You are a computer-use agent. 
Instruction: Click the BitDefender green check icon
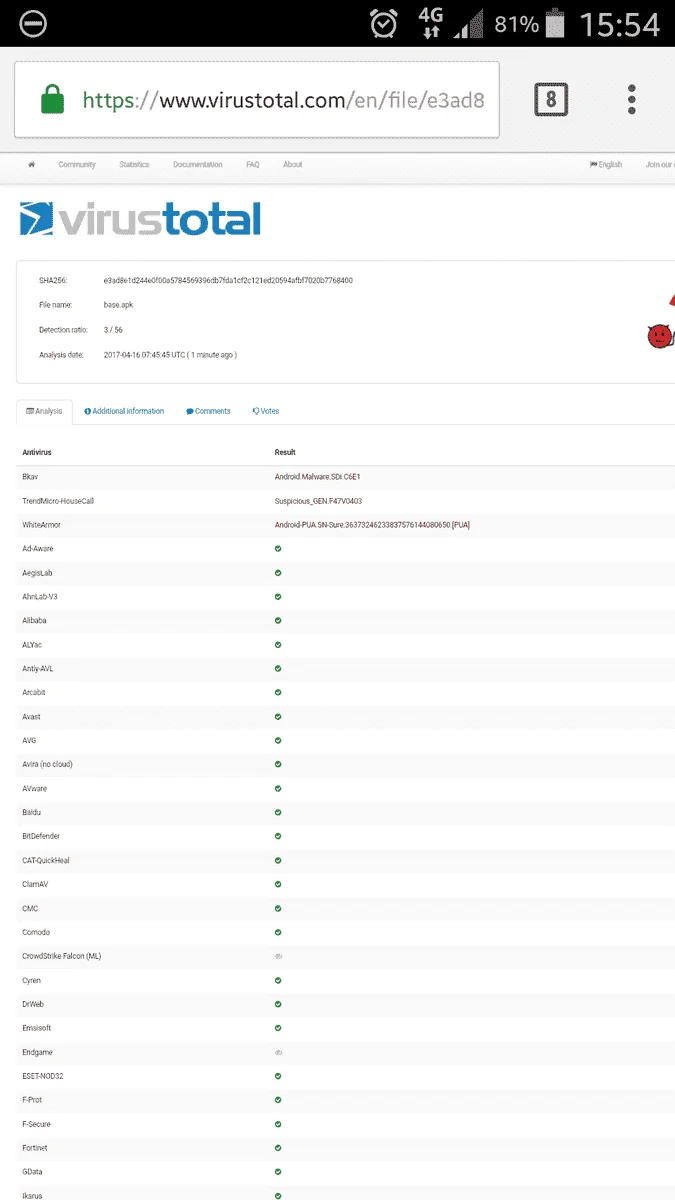point(278,836)
